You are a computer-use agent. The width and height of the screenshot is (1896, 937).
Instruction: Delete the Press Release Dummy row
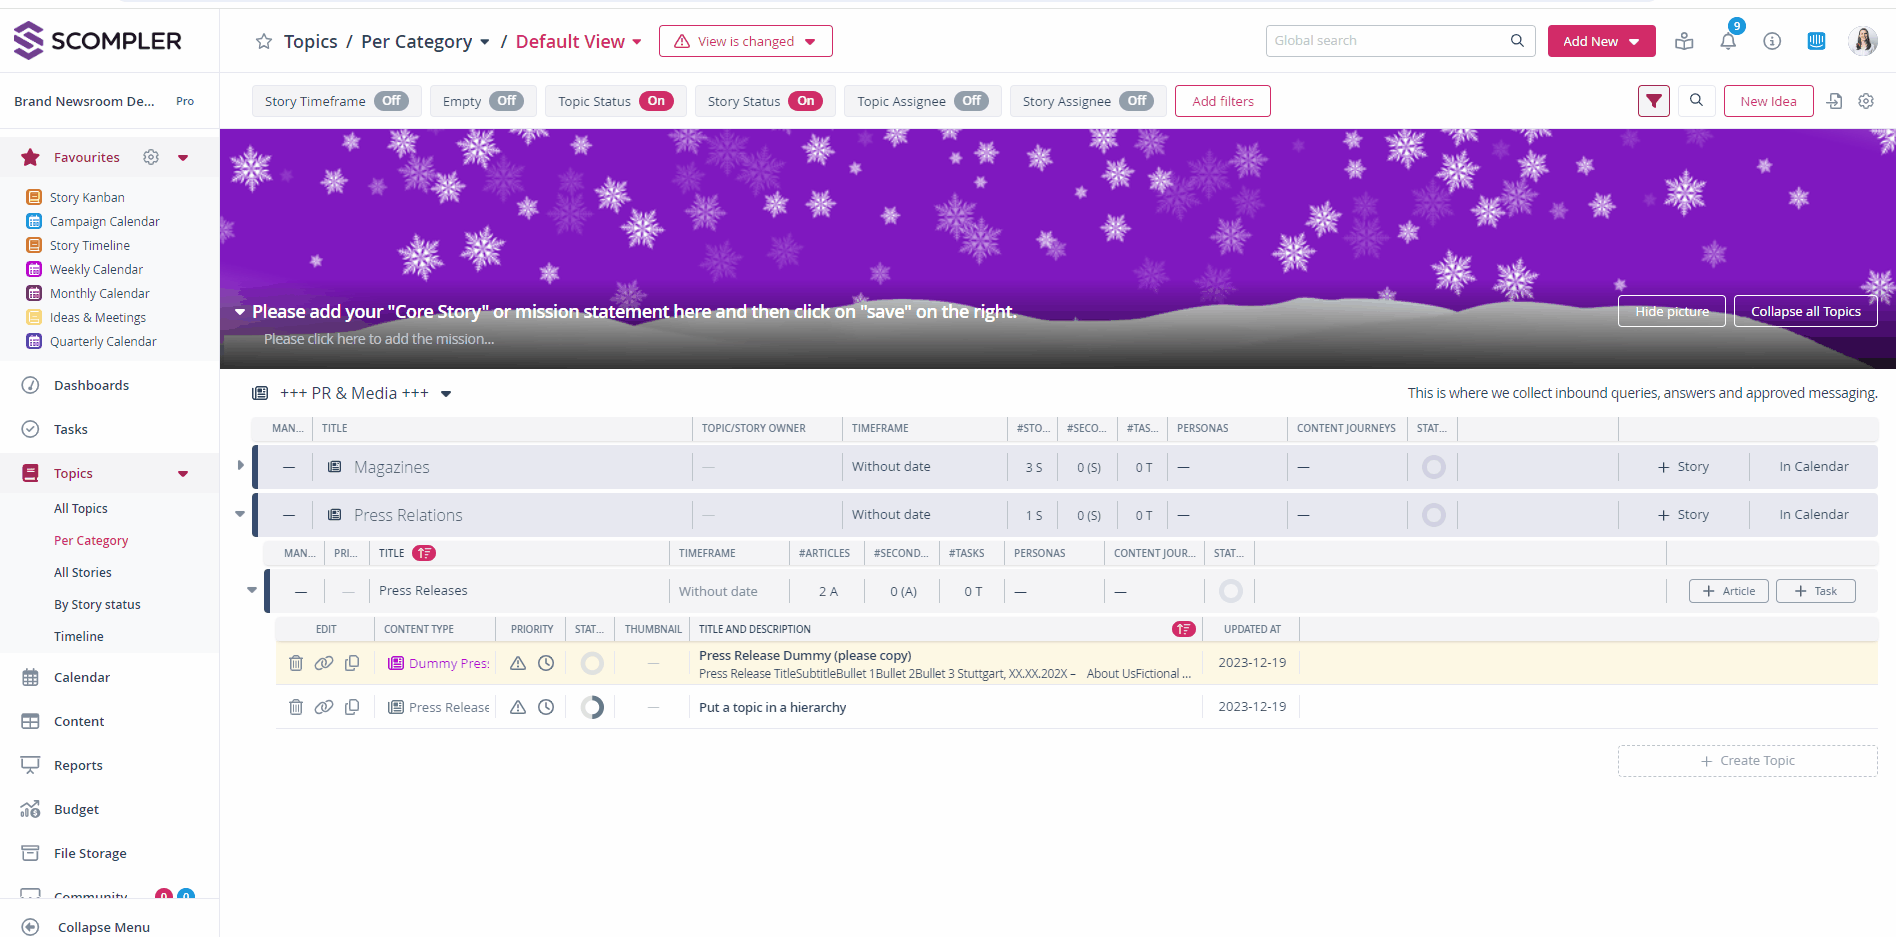pos(296,663)
